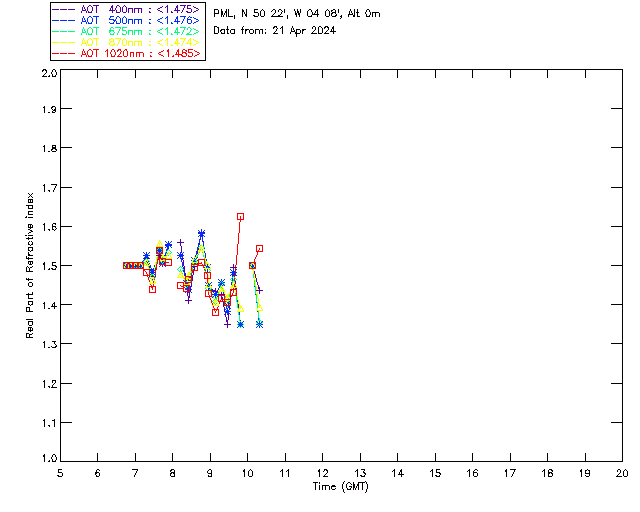This screenshot has height=512, width=640.
Task: Click y-axis tick label 1.5
Action: click(x=49, y=266)
